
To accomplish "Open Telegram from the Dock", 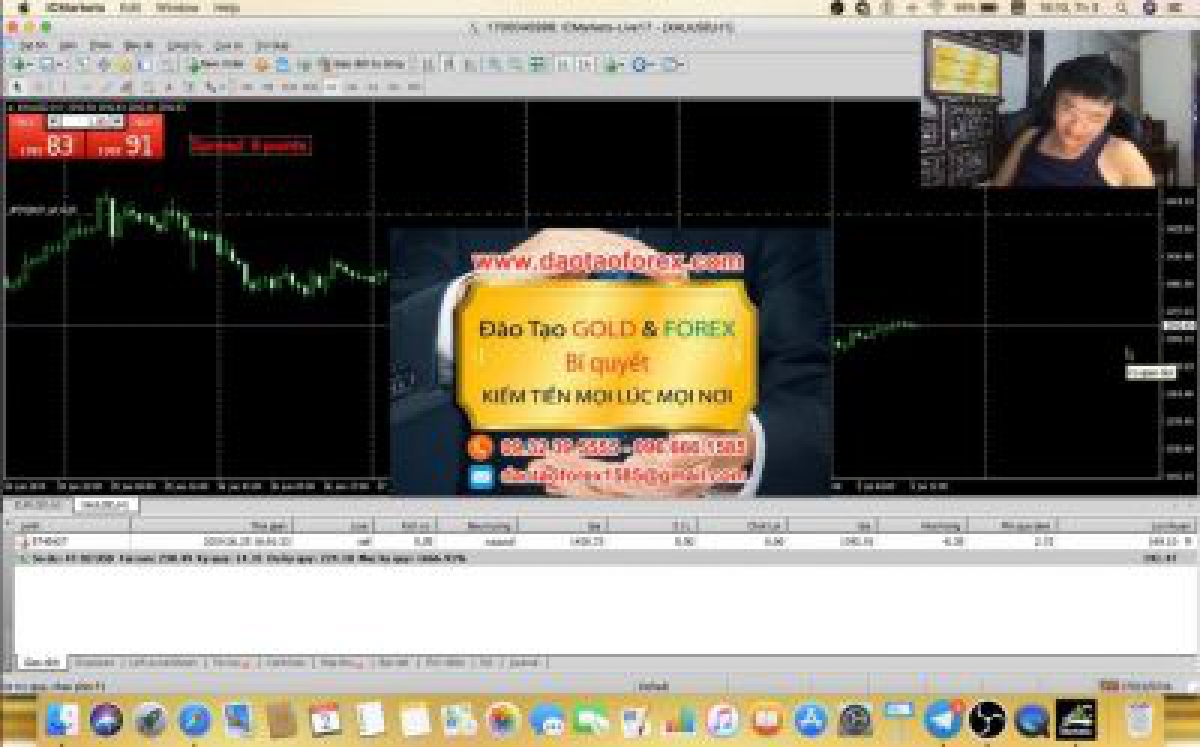I will point(943,719).
